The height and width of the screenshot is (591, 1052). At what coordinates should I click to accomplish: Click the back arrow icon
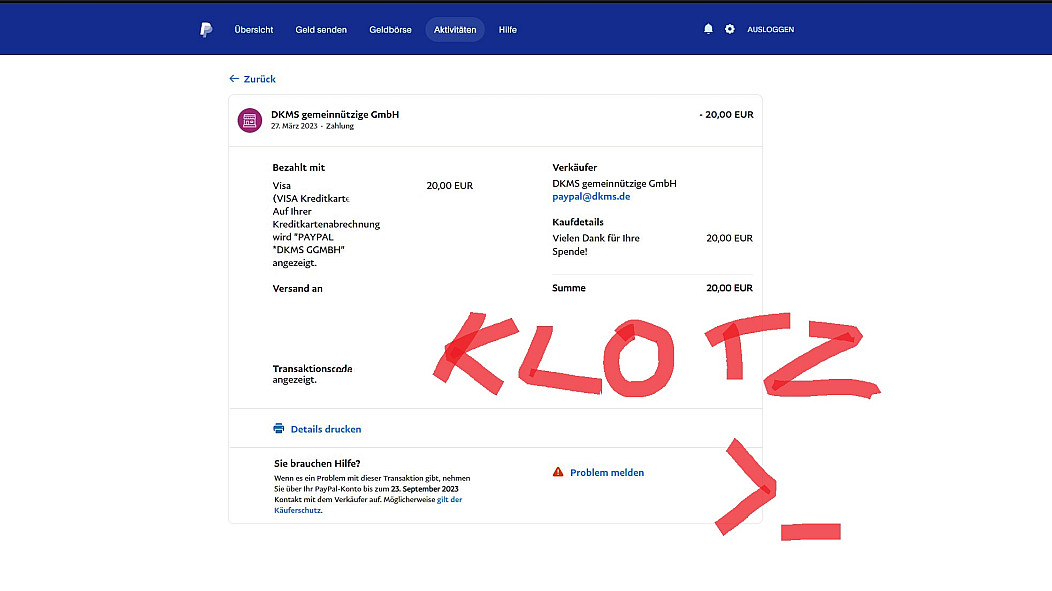(x=234, y=78)
